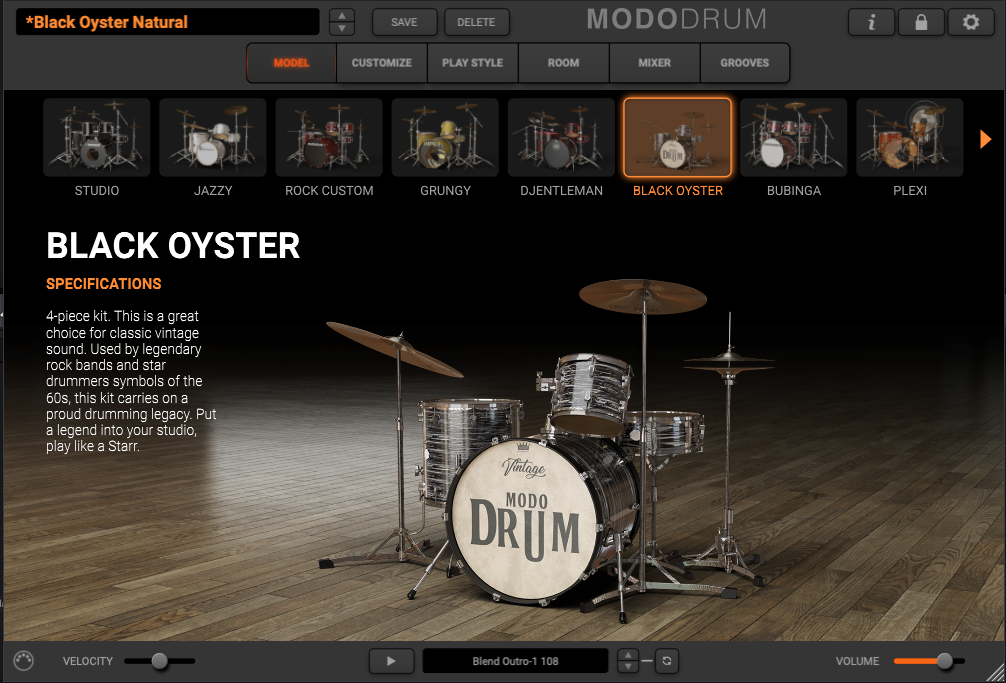Choose the Plexi kit thumbnail

pos(910,137)
